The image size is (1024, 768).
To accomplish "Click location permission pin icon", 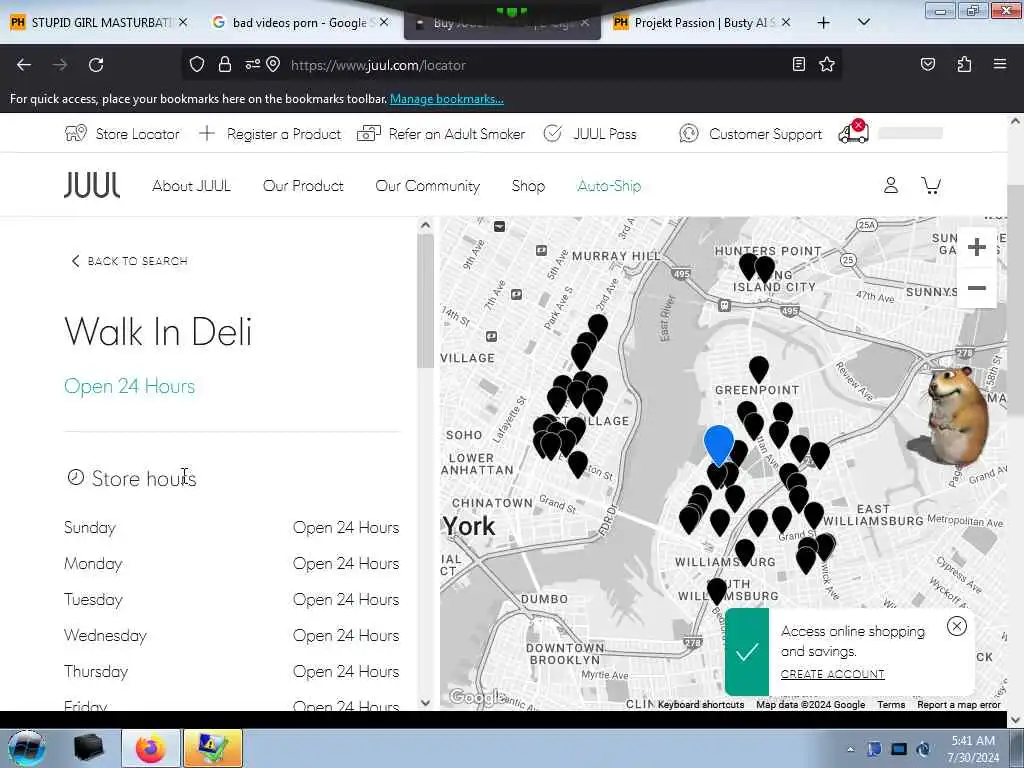I will pyautogui.click(x=273, y=65).
